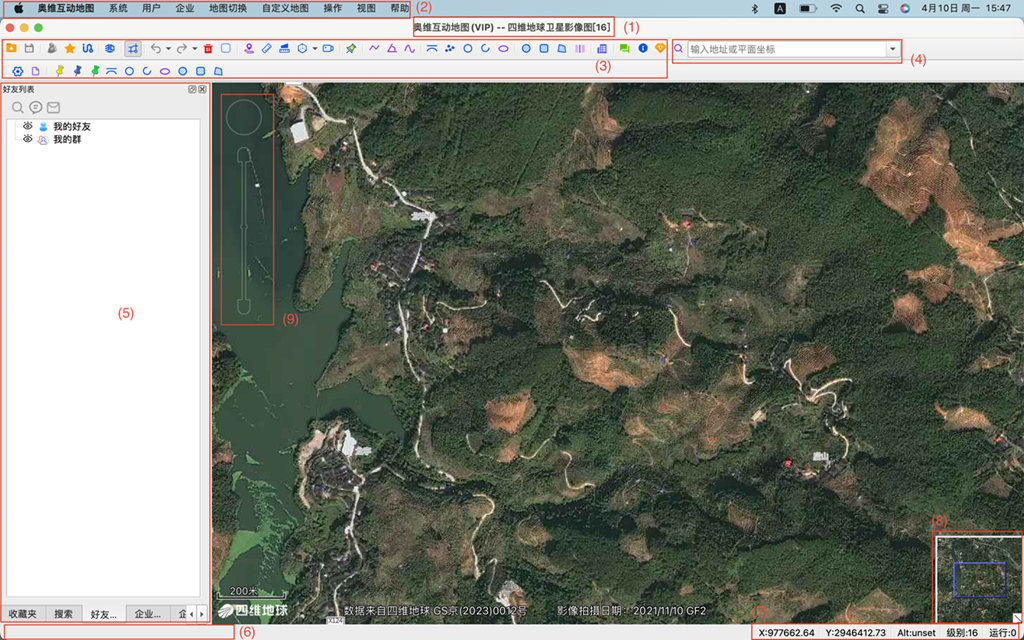The width and height of the screenshot is (1024, 640).
Task: Switch to the 搜索 tab
Action: (x=63, y=613)
